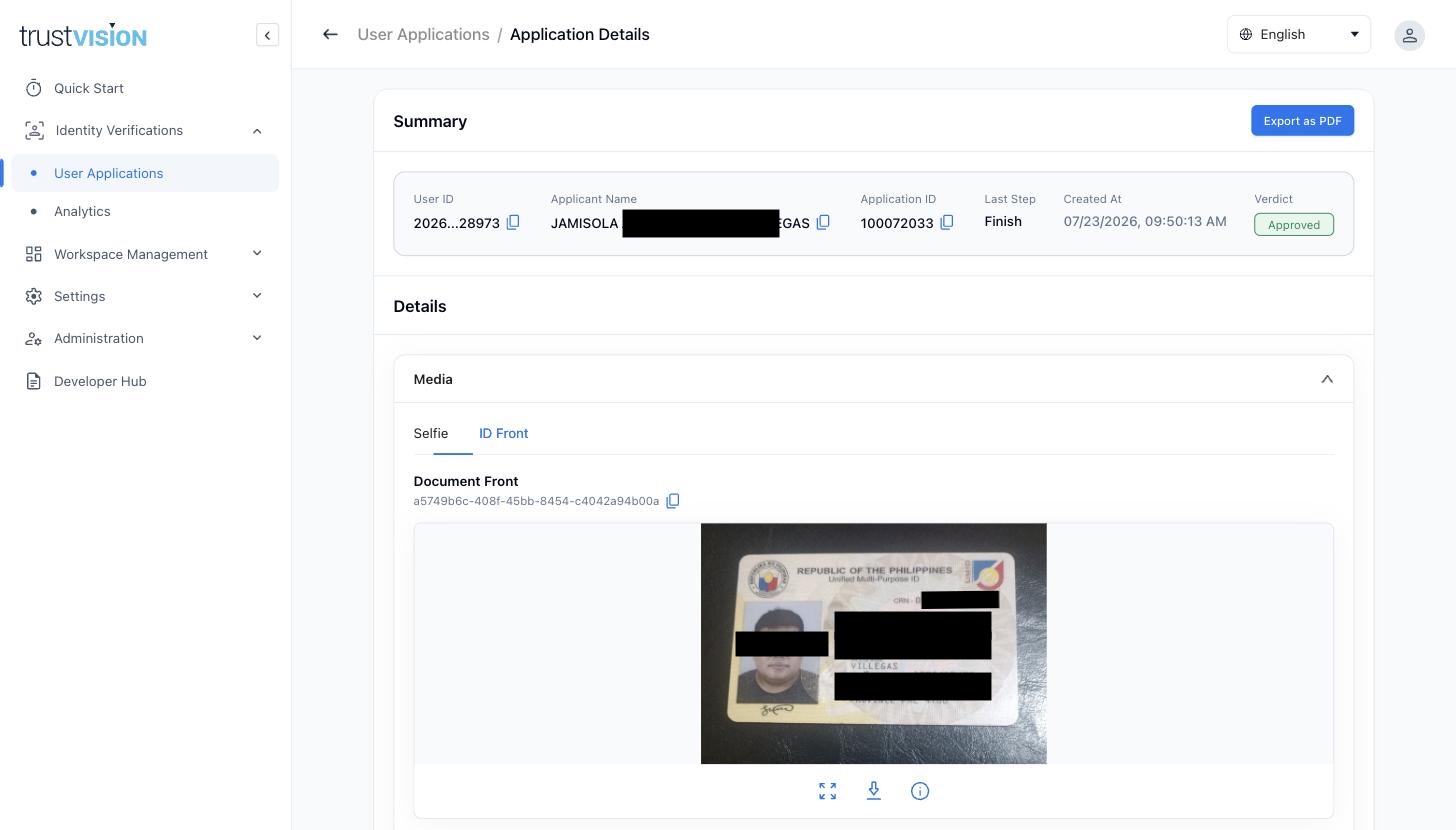Expand the Administration section

point(257,338)
